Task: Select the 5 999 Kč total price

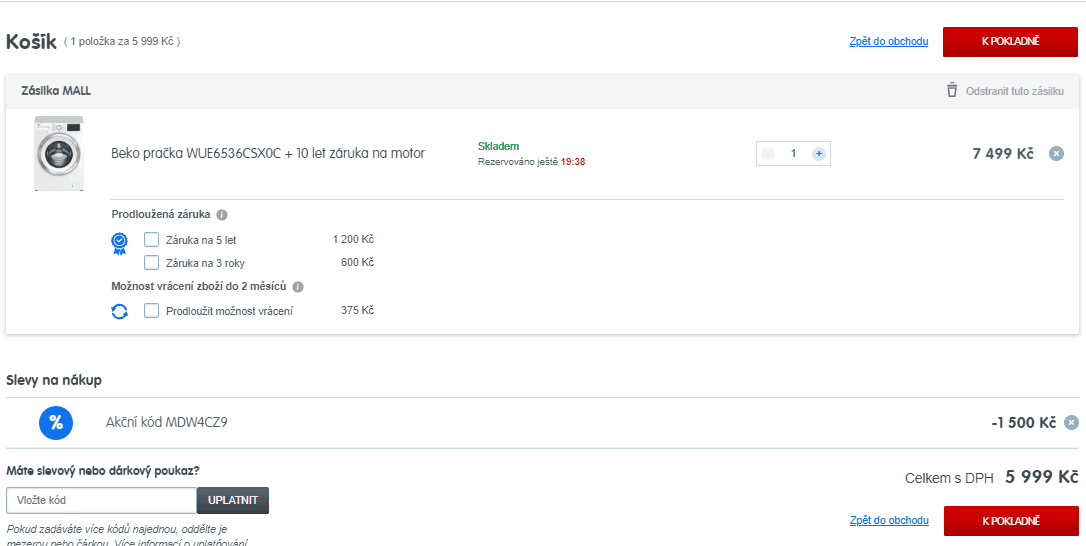Action: pyautogui.click(x=1042, y=477)
